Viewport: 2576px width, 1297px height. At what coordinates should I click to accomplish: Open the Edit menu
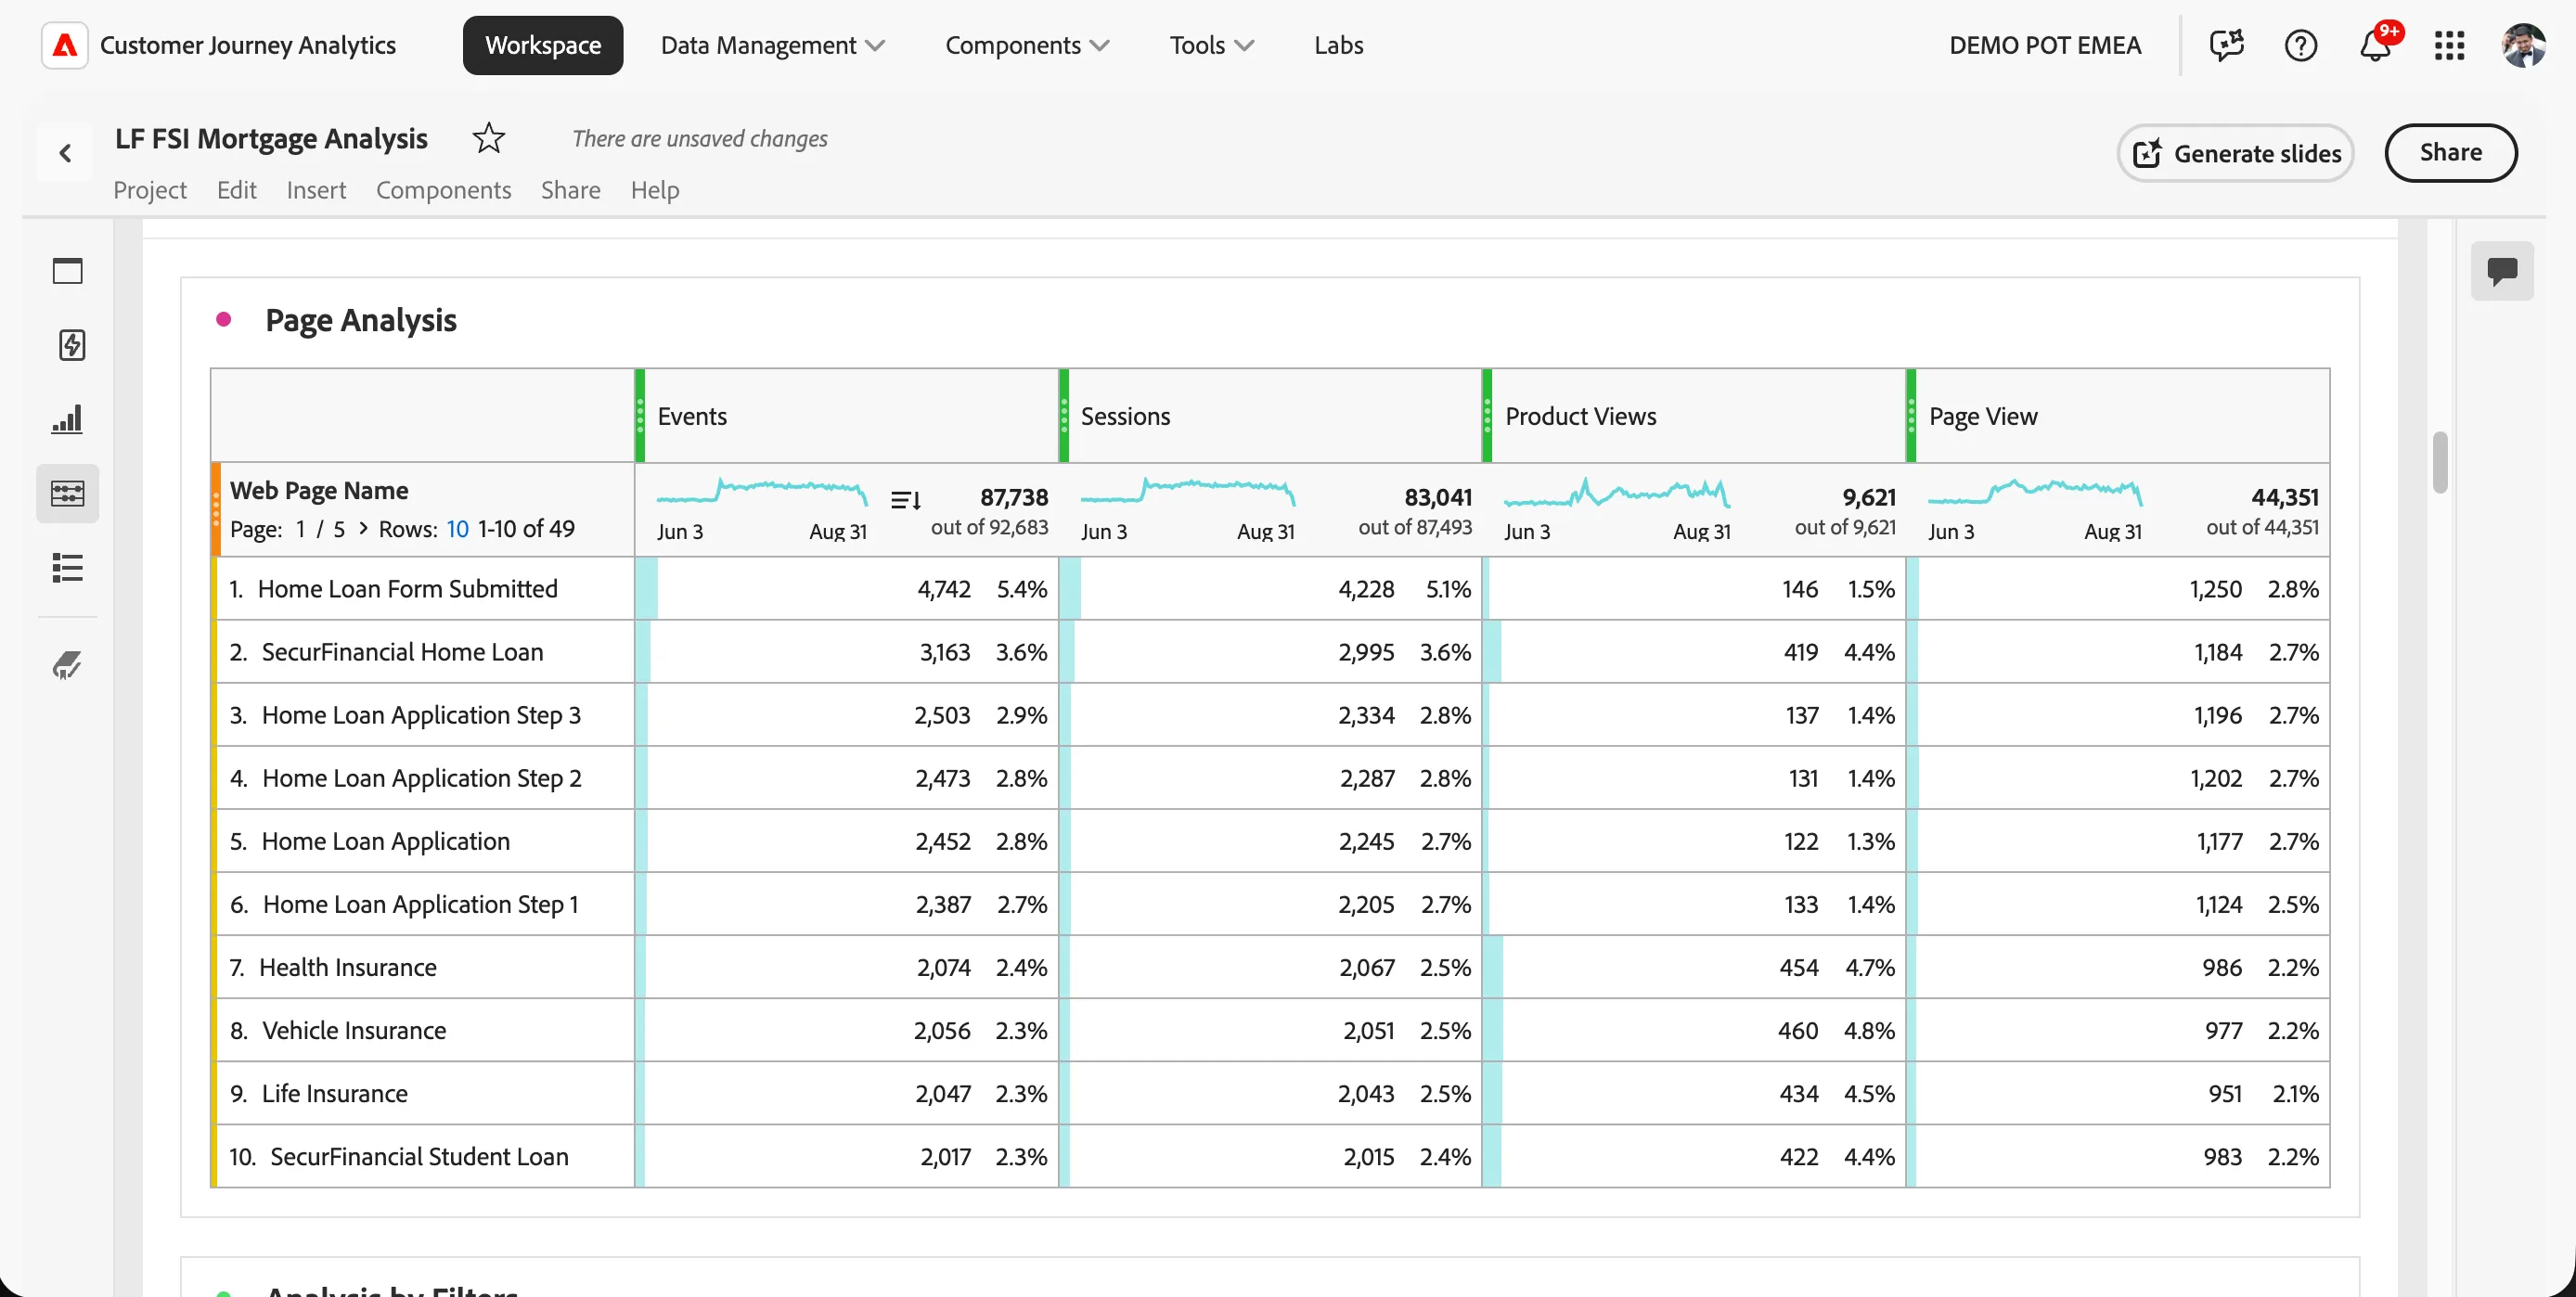[237, 190]
